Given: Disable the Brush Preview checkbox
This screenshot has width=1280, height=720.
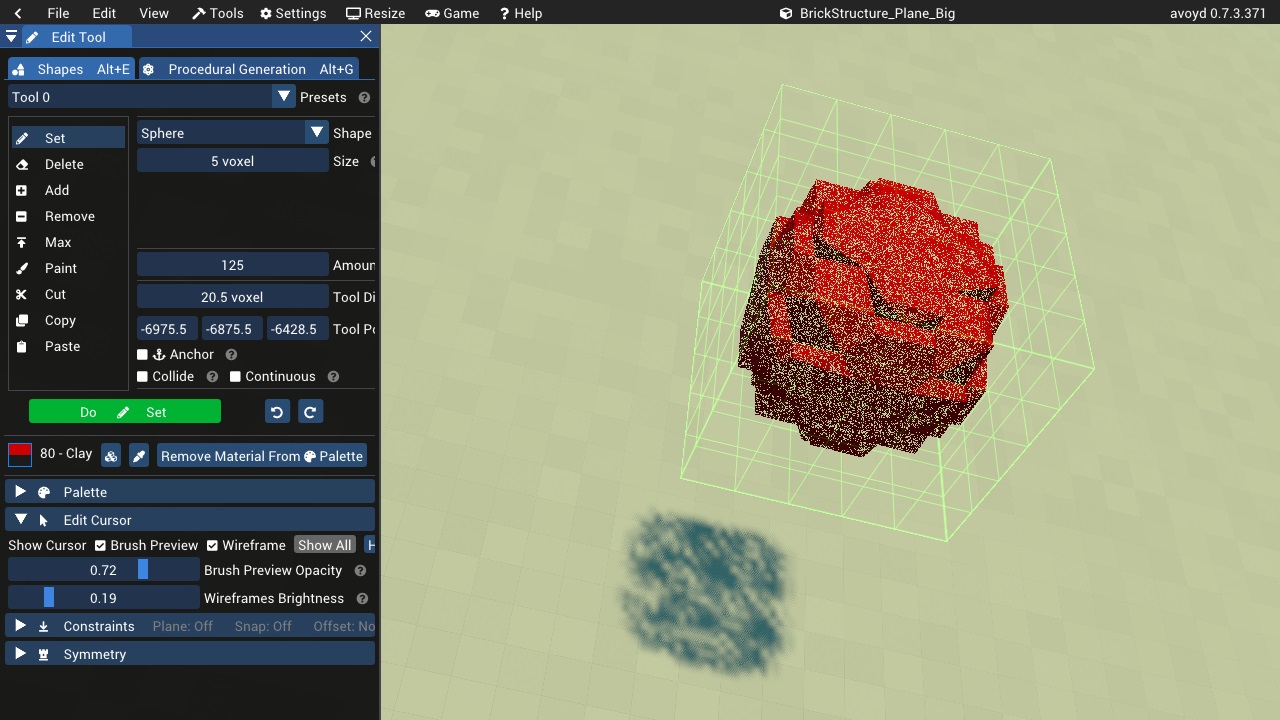Looking at the screenshot, I should [x=102, y=545].
